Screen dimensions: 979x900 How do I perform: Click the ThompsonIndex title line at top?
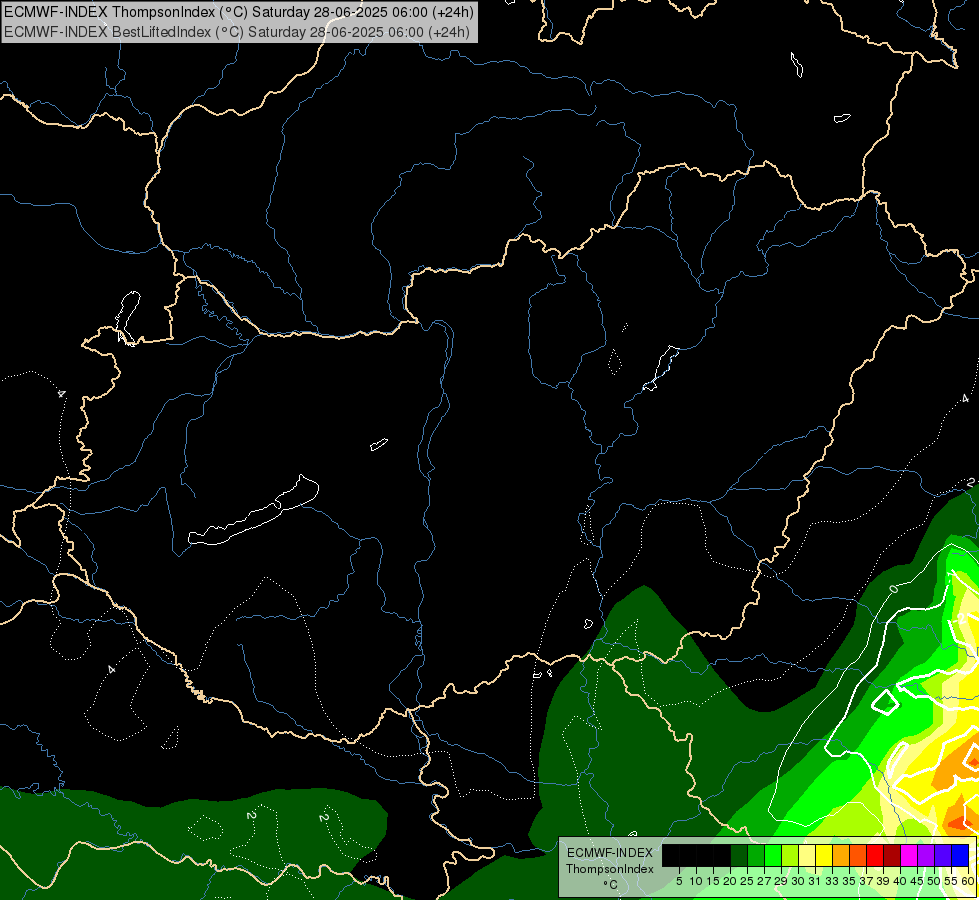click(x=239, y=12)
